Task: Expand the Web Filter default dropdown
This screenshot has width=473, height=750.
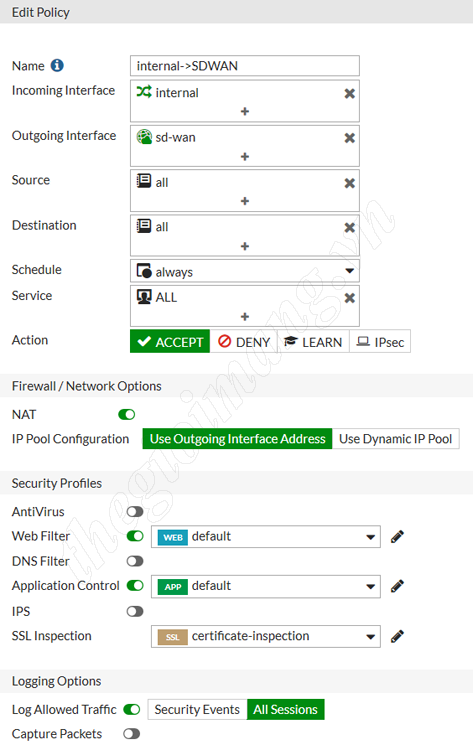Action: tap(266, 537)
